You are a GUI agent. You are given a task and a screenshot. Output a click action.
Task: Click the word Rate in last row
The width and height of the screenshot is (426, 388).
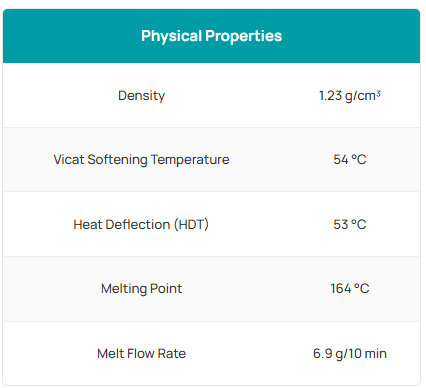[x=172, y=353]
